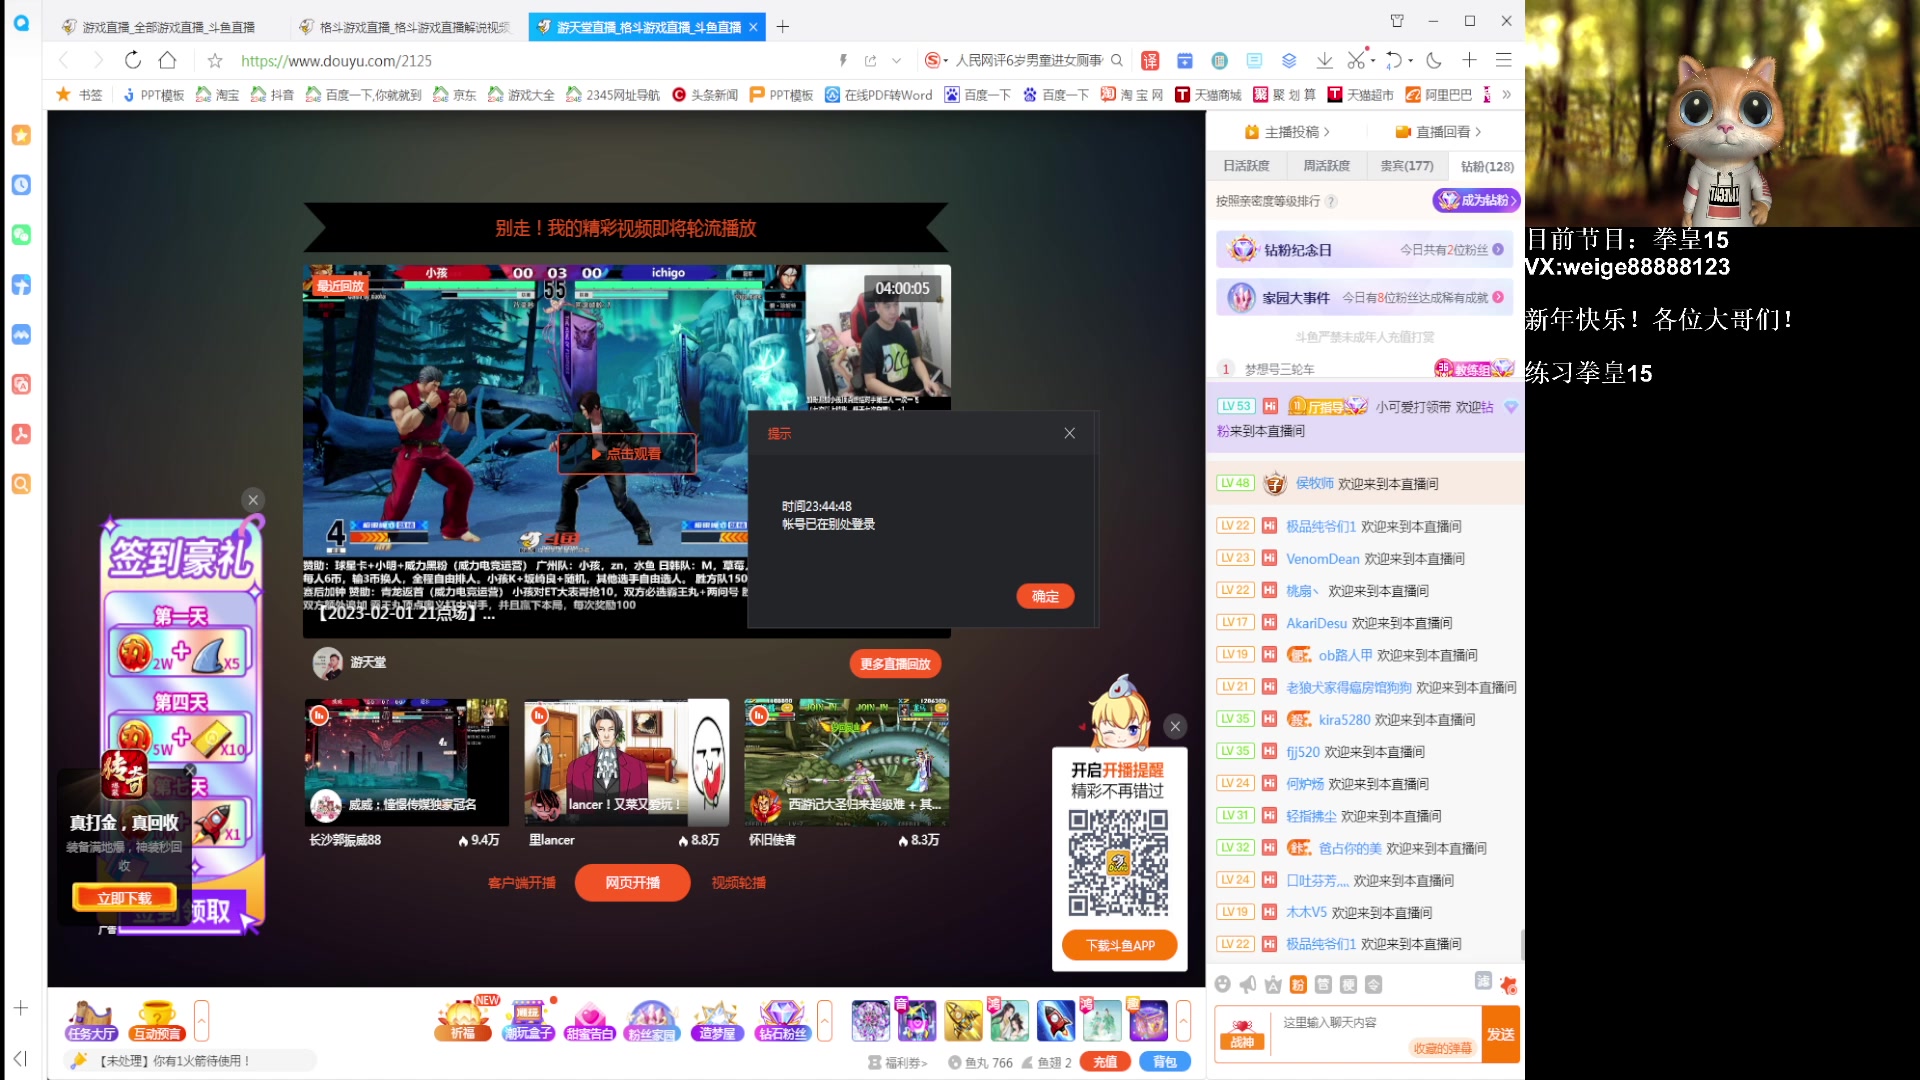Viewport: 1920px width, 1080px height.
Task: Click 下载斗鱼APP button
Action: 1120,946
